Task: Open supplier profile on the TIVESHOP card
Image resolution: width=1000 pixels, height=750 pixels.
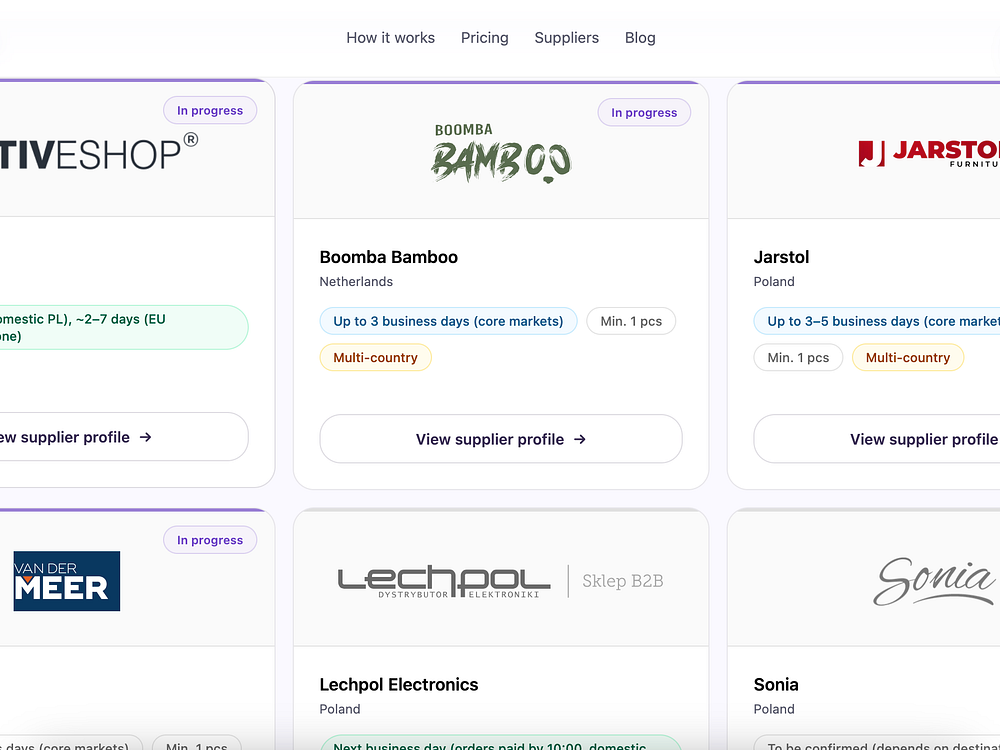Action: pyautogui.click(x=124, y=437)
